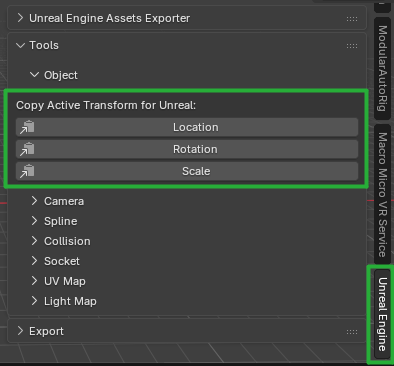Image resolution: width=394 pixels, height=366 pixels.
Task: Select the Unreal Engine sidebar tab
Action: 382,314
